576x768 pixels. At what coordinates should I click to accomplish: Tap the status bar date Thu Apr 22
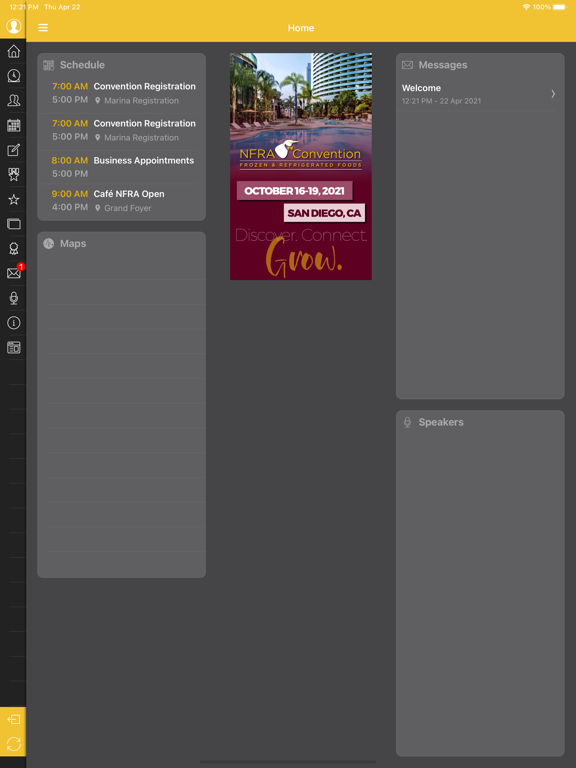point(62,7)
